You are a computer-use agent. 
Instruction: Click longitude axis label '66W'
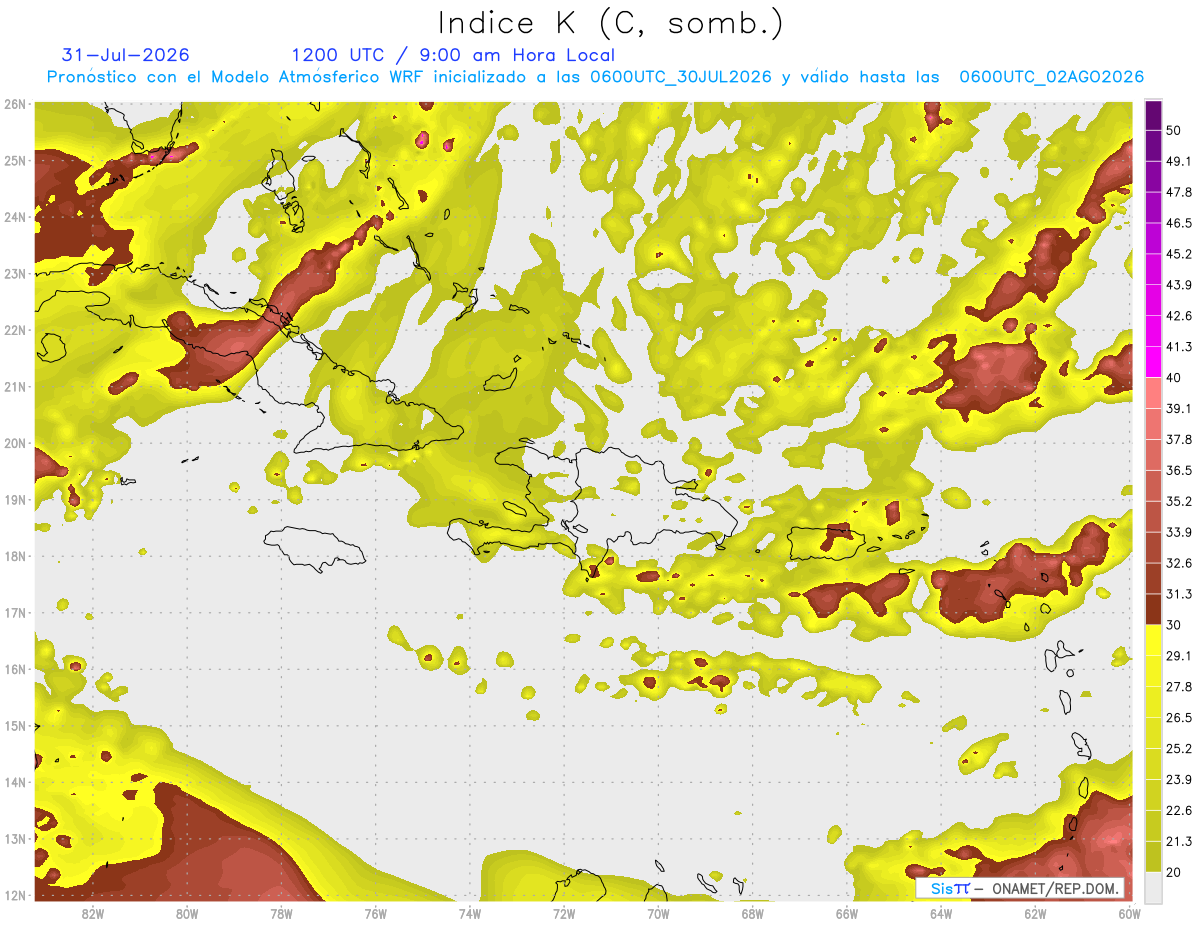click(x=846, y=914)
